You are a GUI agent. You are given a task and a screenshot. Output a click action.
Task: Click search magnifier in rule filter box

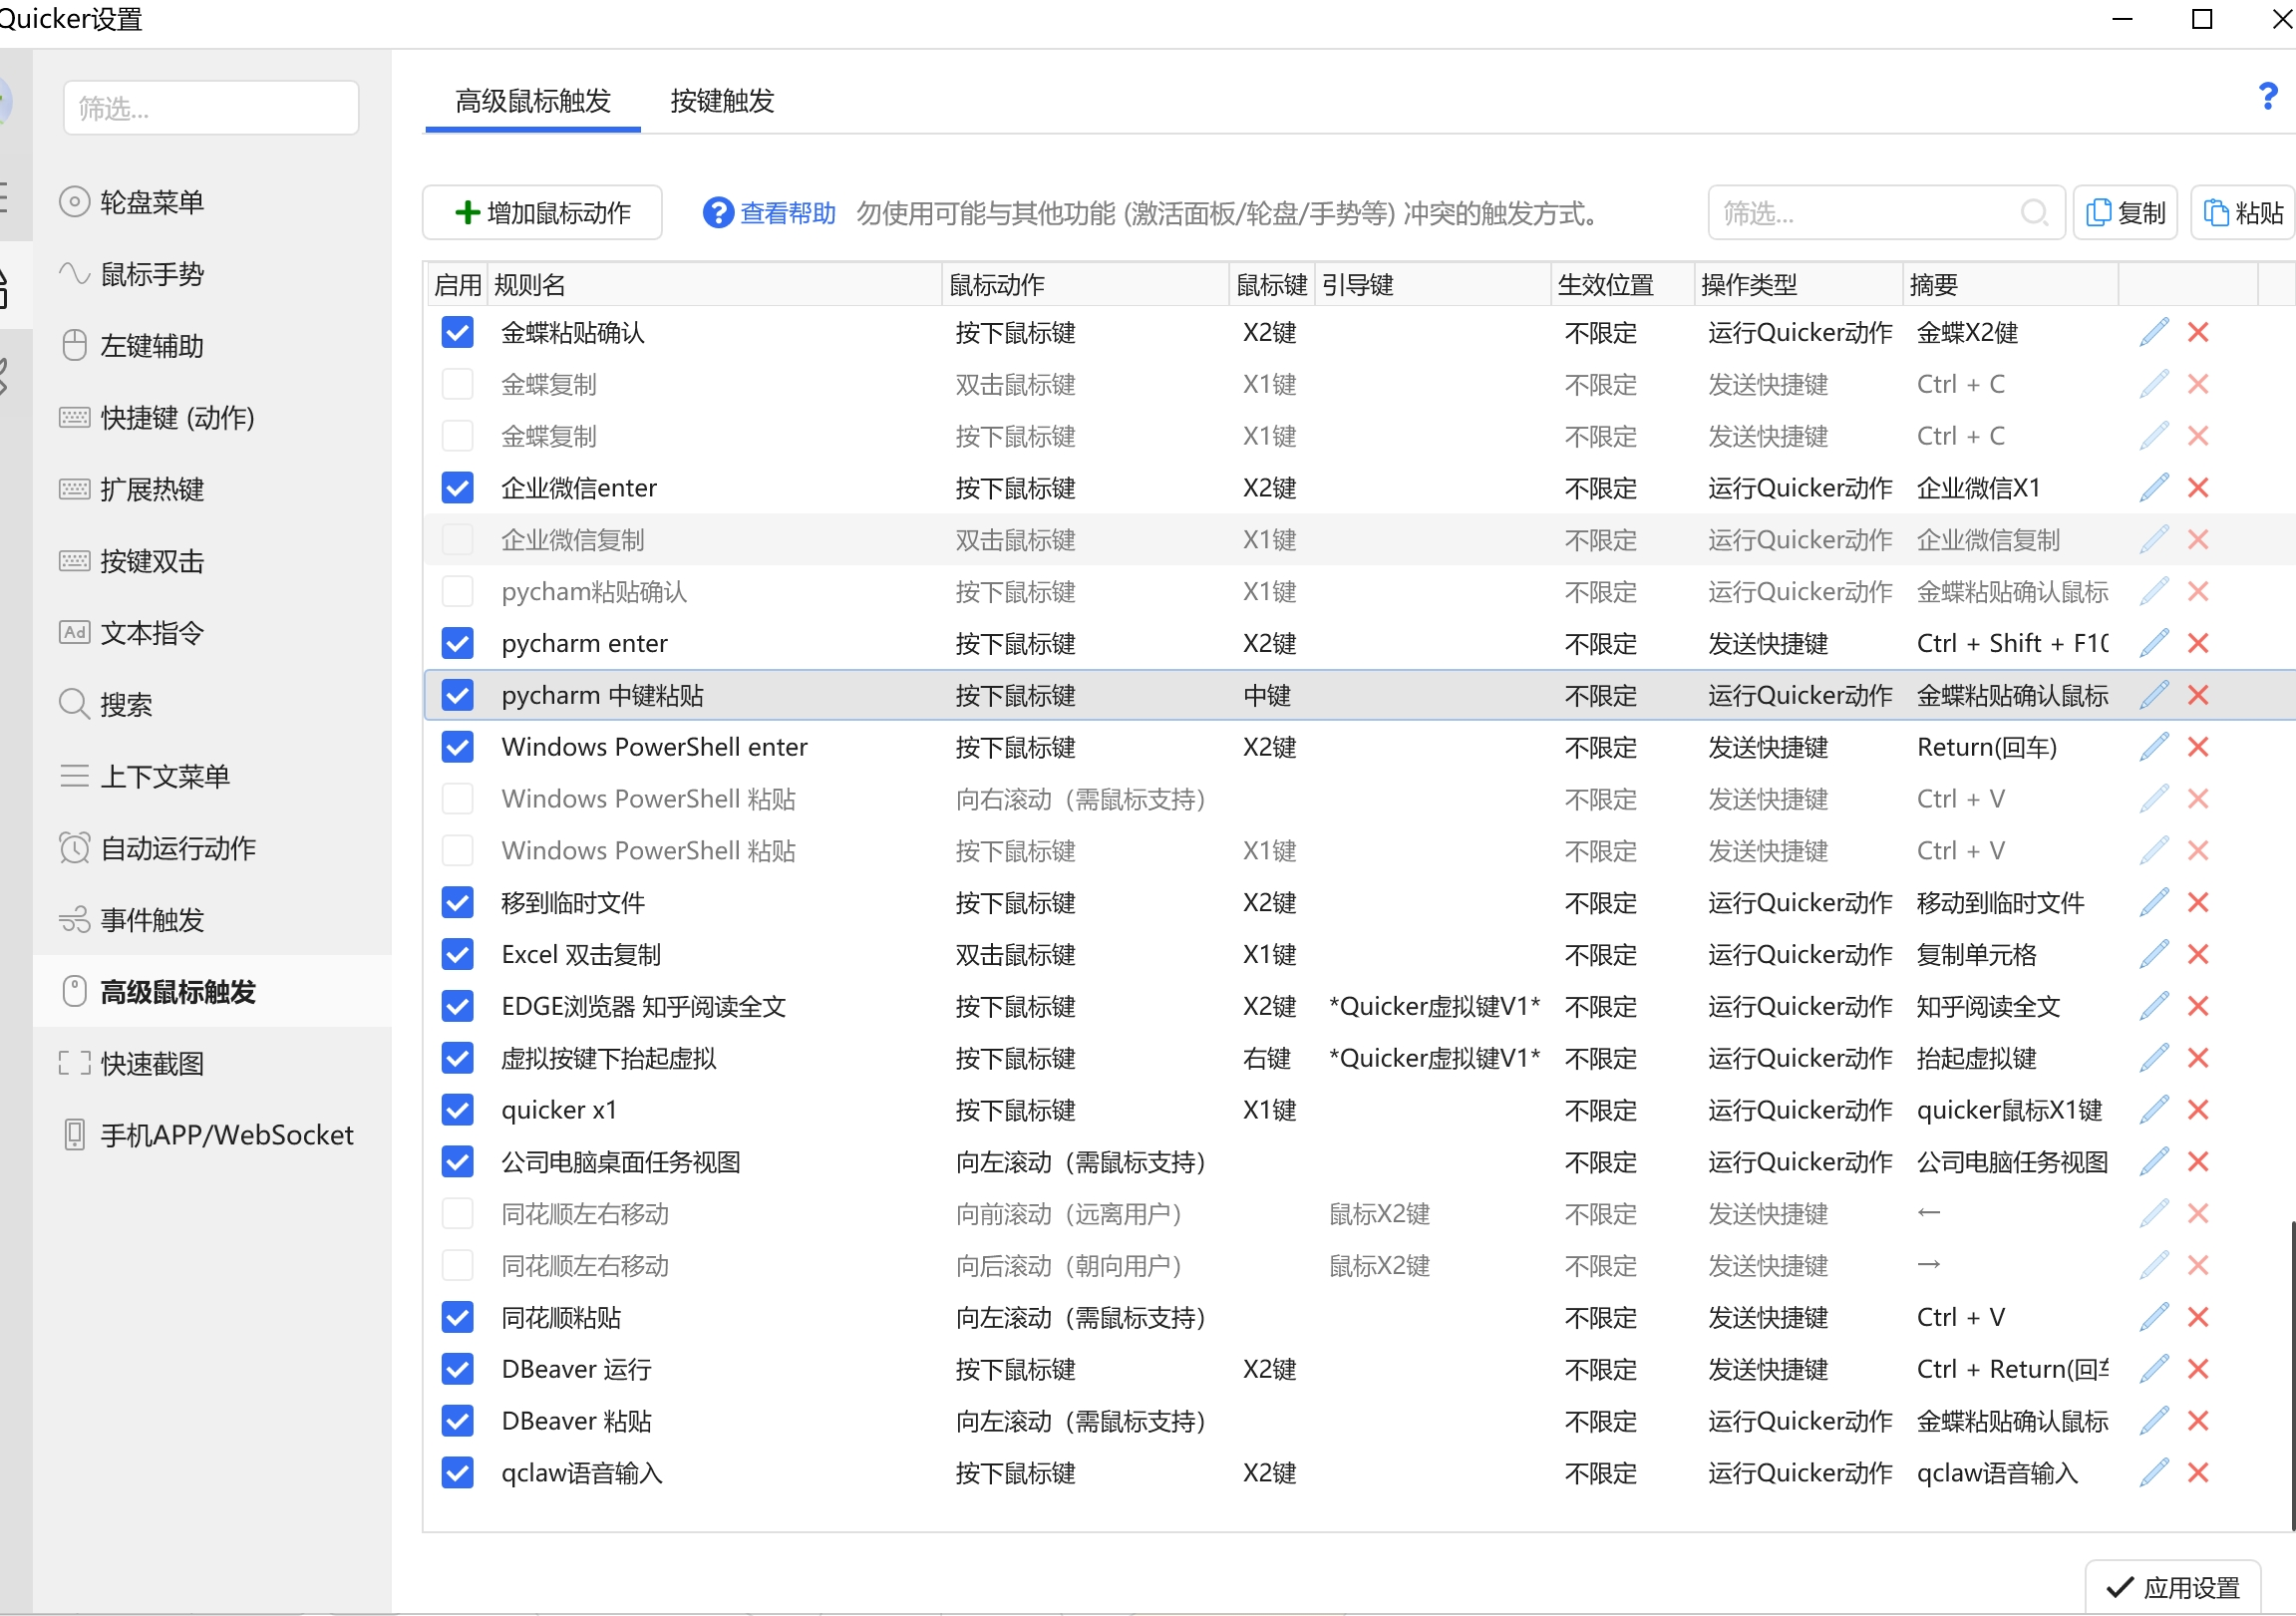[x=2033, y=213]
